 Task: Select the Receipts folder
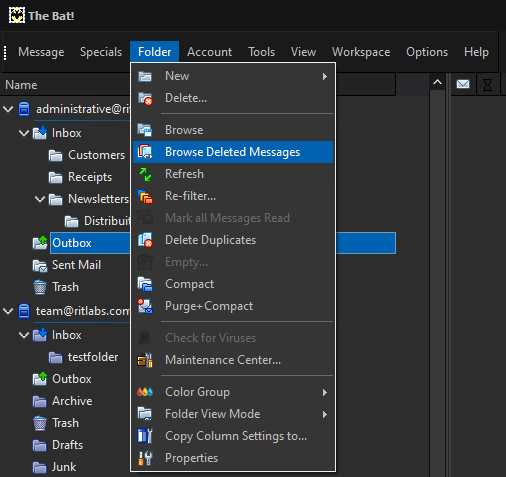pos(90,177)
